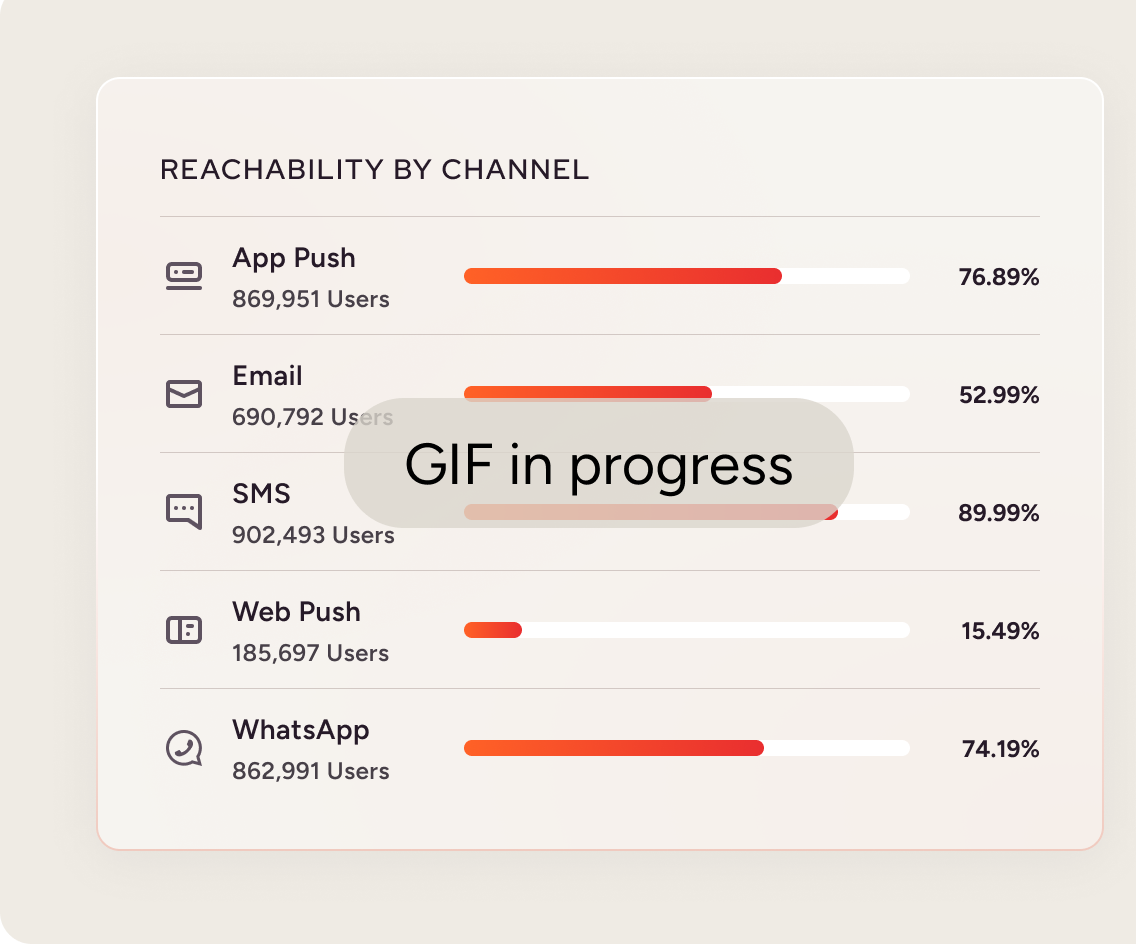This screenshot has height=944, width=1136.
Task: Select the Web Push channel label
Action: click(x=296, y=612)
